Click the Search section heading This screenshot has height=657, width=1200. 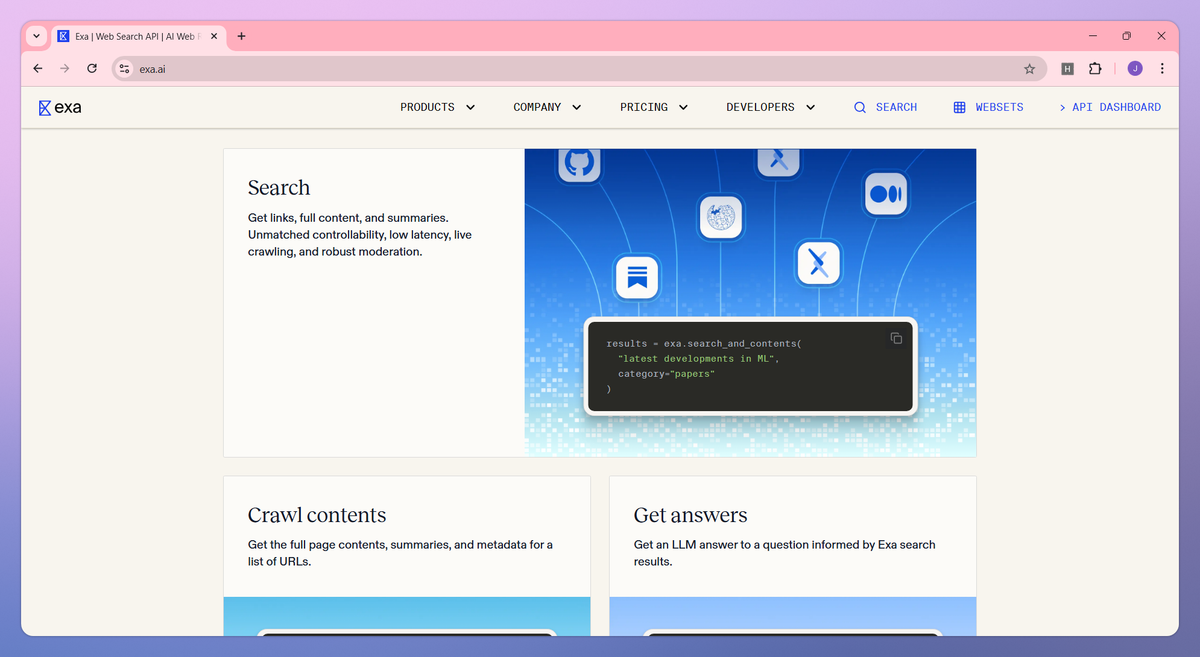coord(279,188)
